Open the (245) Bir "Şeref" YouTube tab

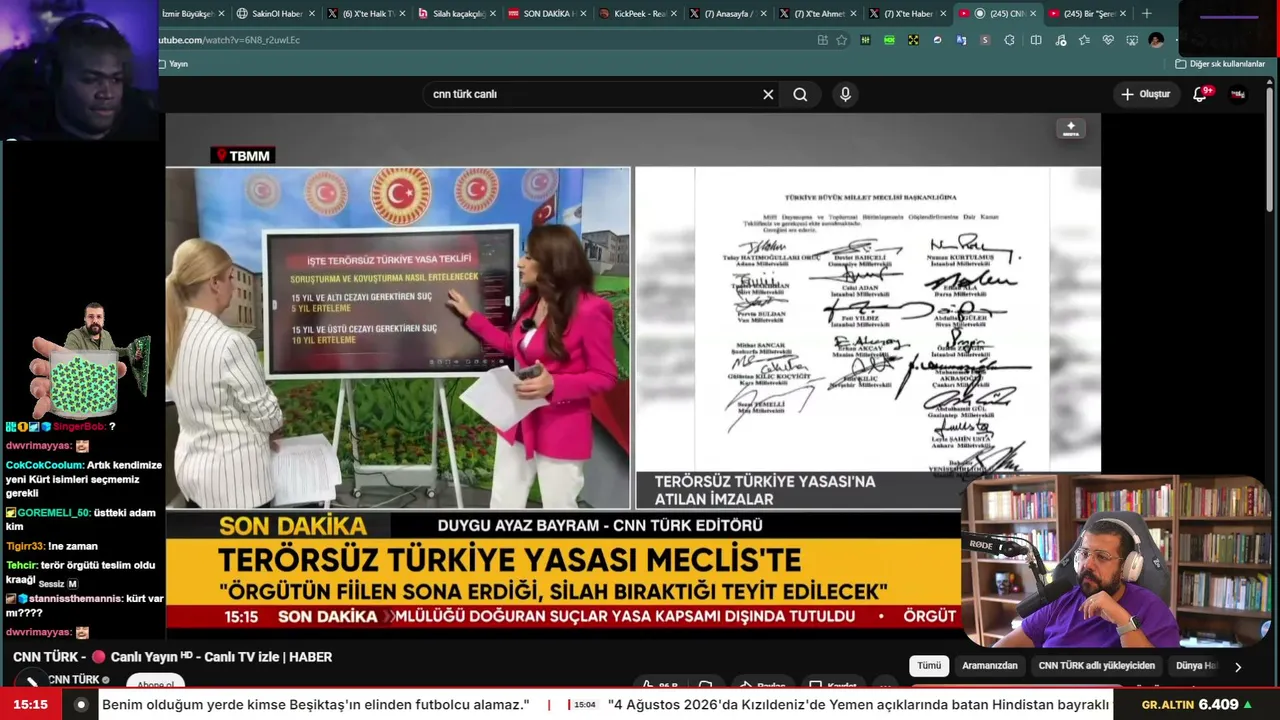click(x=1087, y=14)
